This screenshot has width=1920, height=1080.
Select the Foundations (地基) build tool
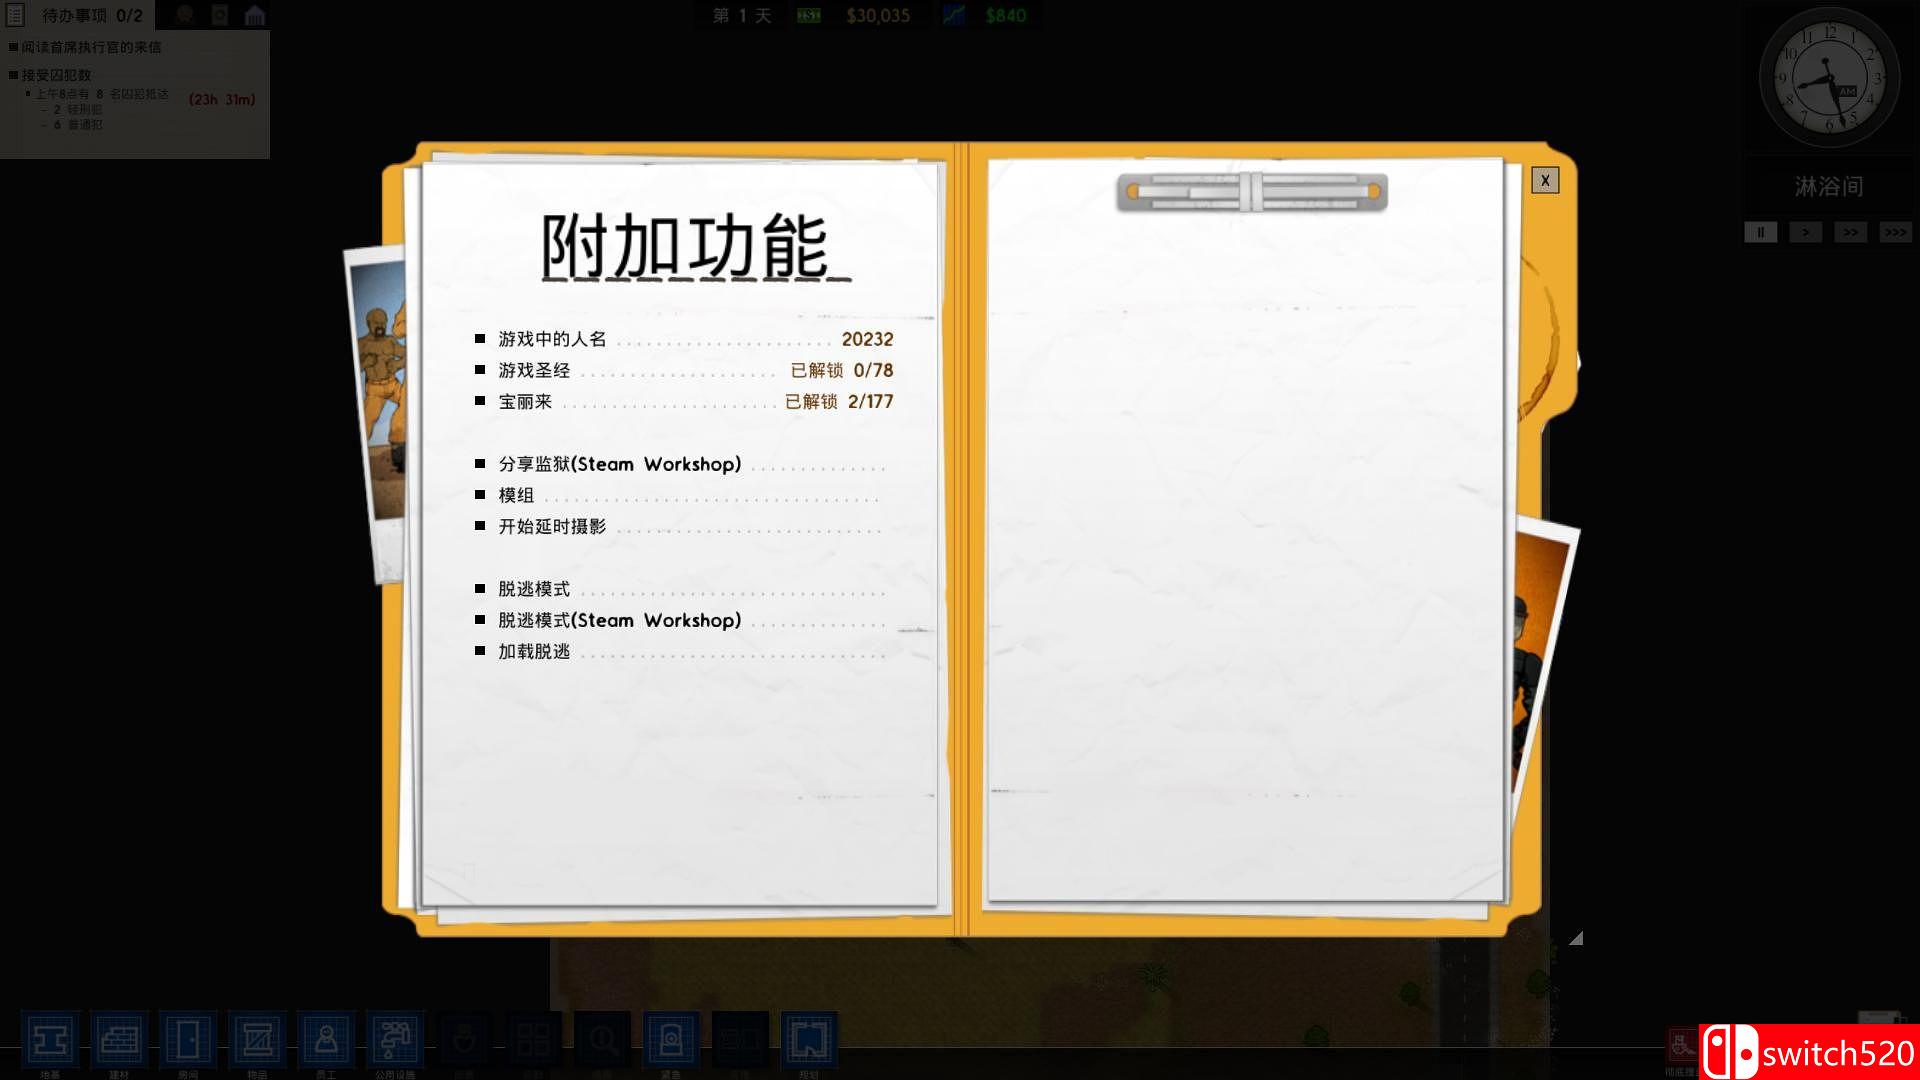click(52, 1040)
